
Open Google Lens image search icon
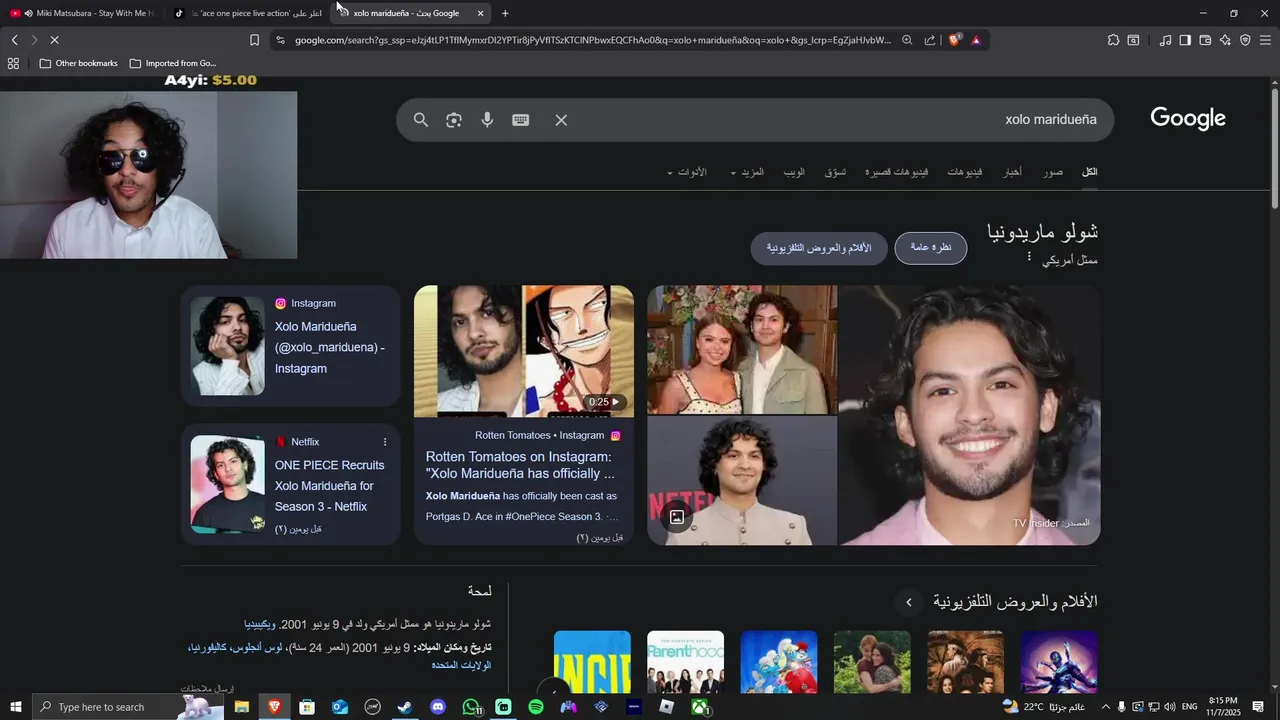[x=454, y=120]
